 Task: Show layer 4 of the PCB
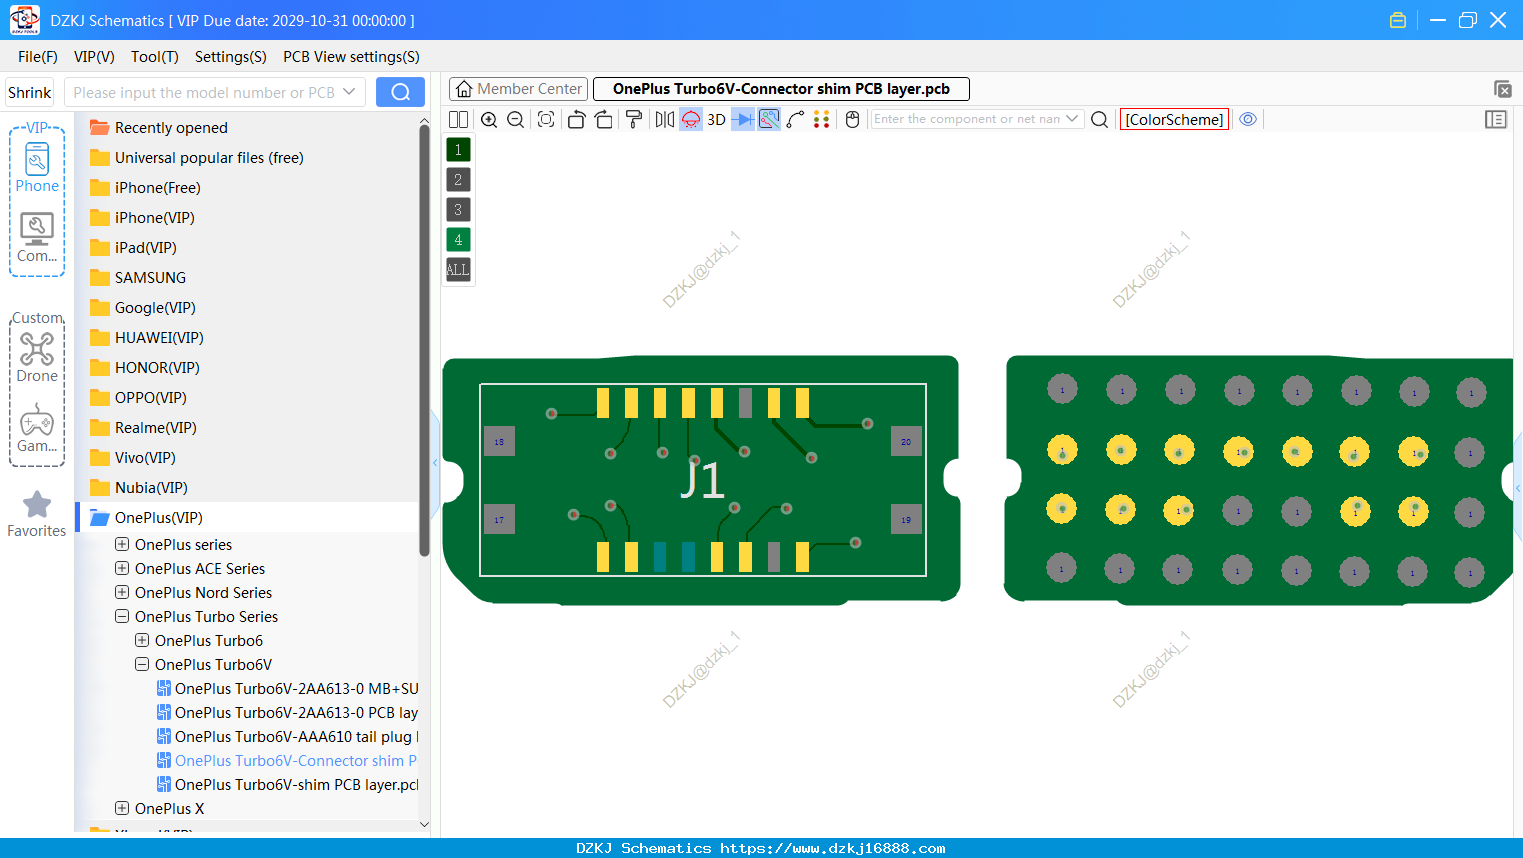(x=458, y=240)
